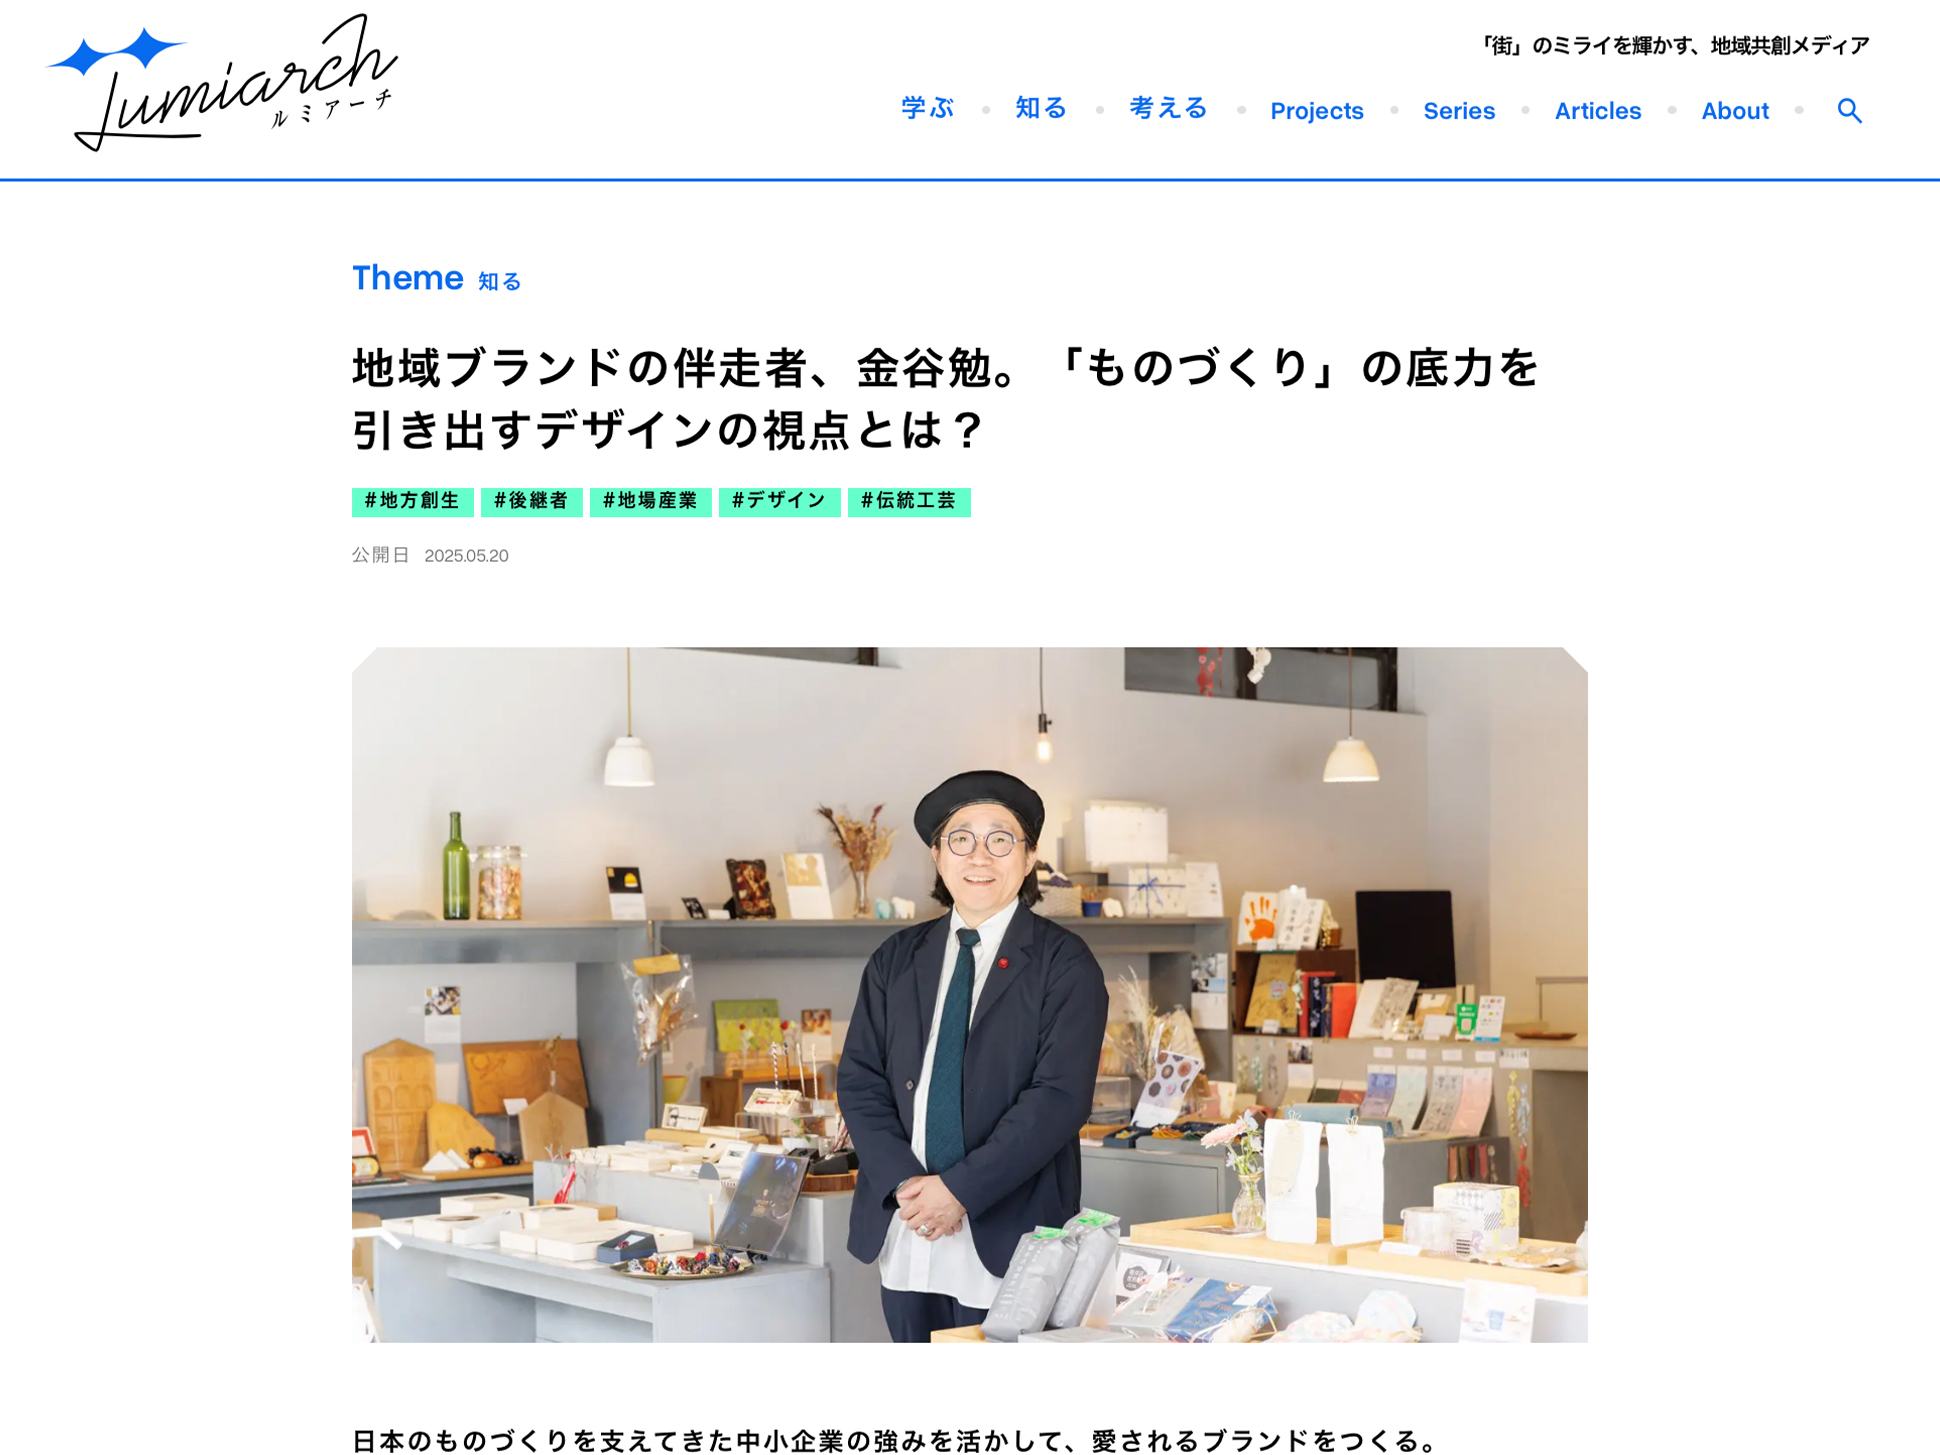Click the publication date 2025.05.20

pos(466,556)
